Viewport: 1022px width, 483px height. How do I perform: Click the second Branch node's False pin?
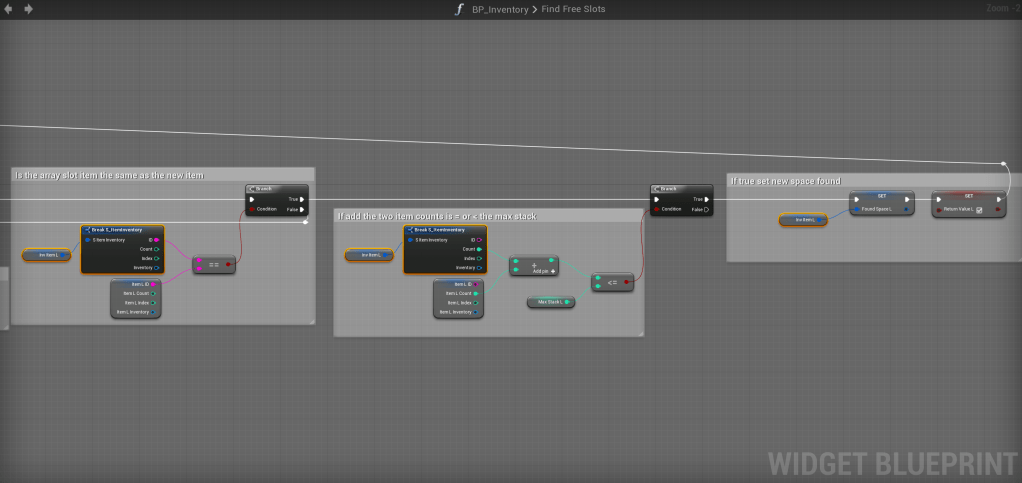point(706,210)
